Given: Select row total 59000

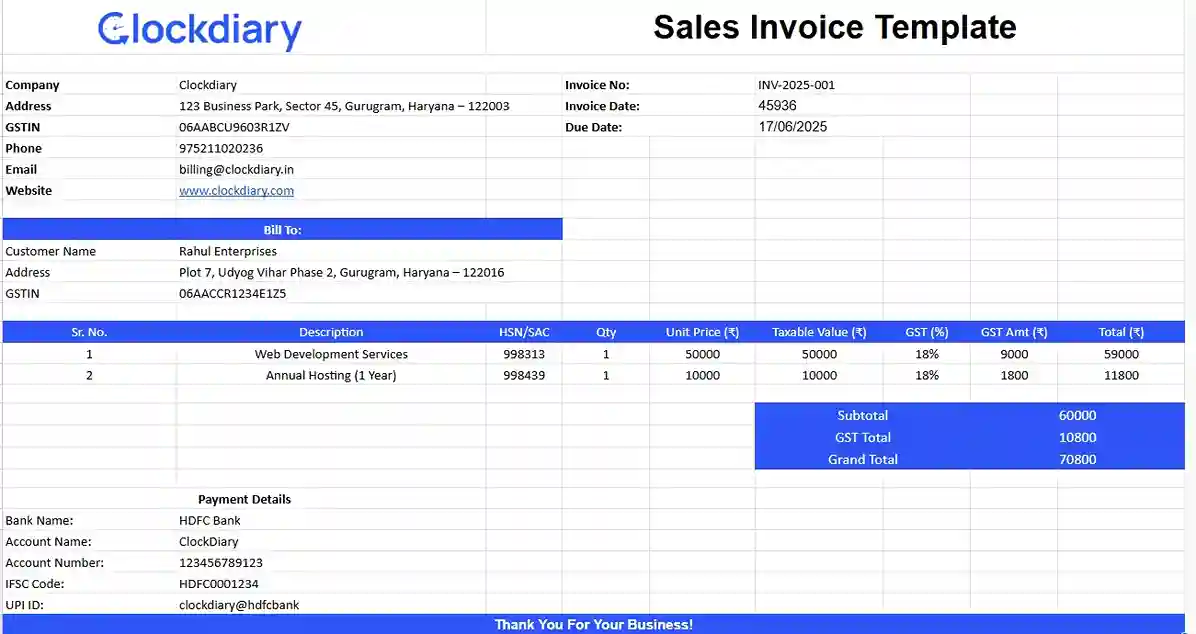Looking at the screenshot, I should [1121, 354].
